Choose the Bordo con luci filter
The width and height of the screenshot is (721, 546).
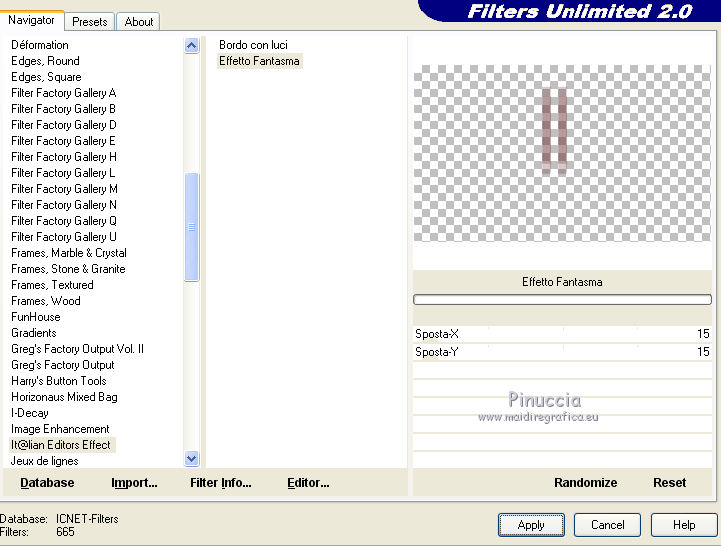pos(253,45)
